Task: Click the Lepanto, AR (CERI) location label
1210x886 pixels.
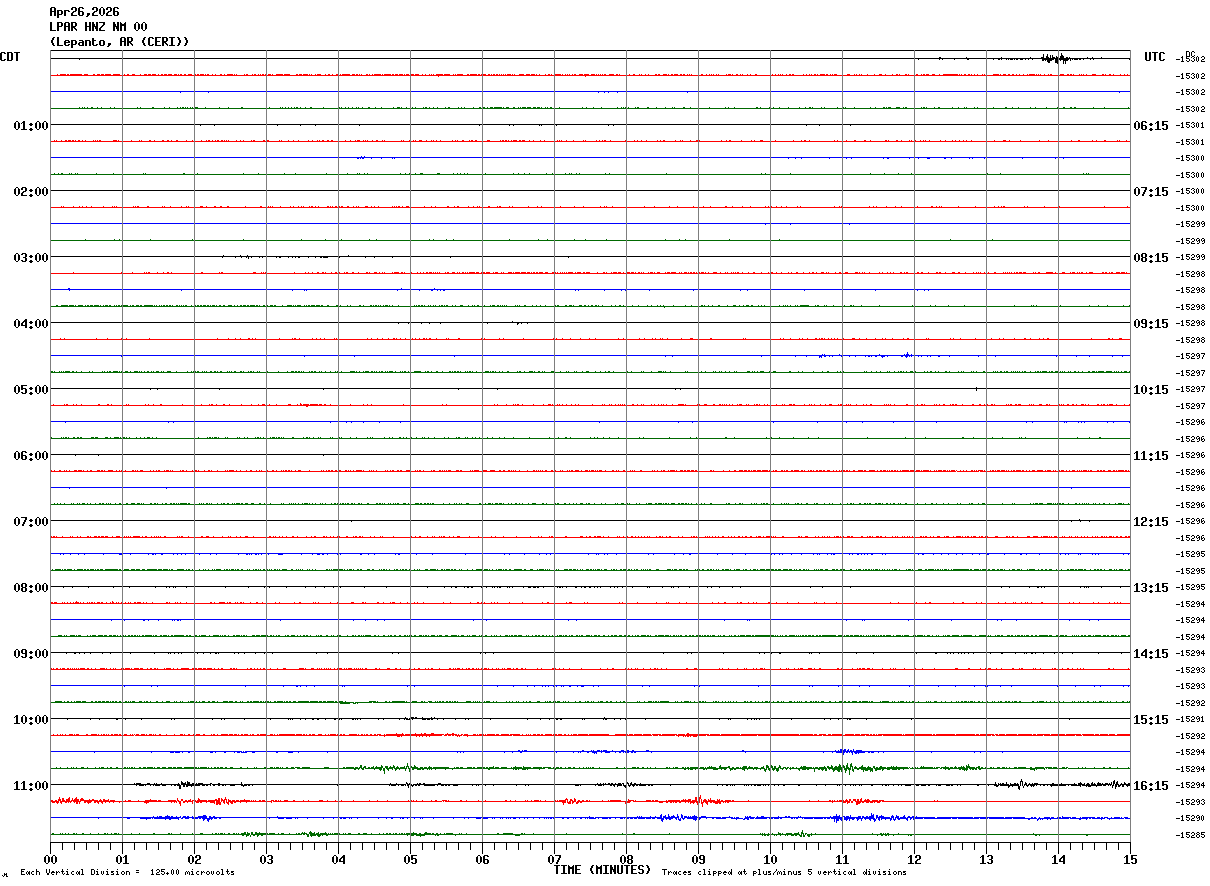Action: [x=119, y=42]
